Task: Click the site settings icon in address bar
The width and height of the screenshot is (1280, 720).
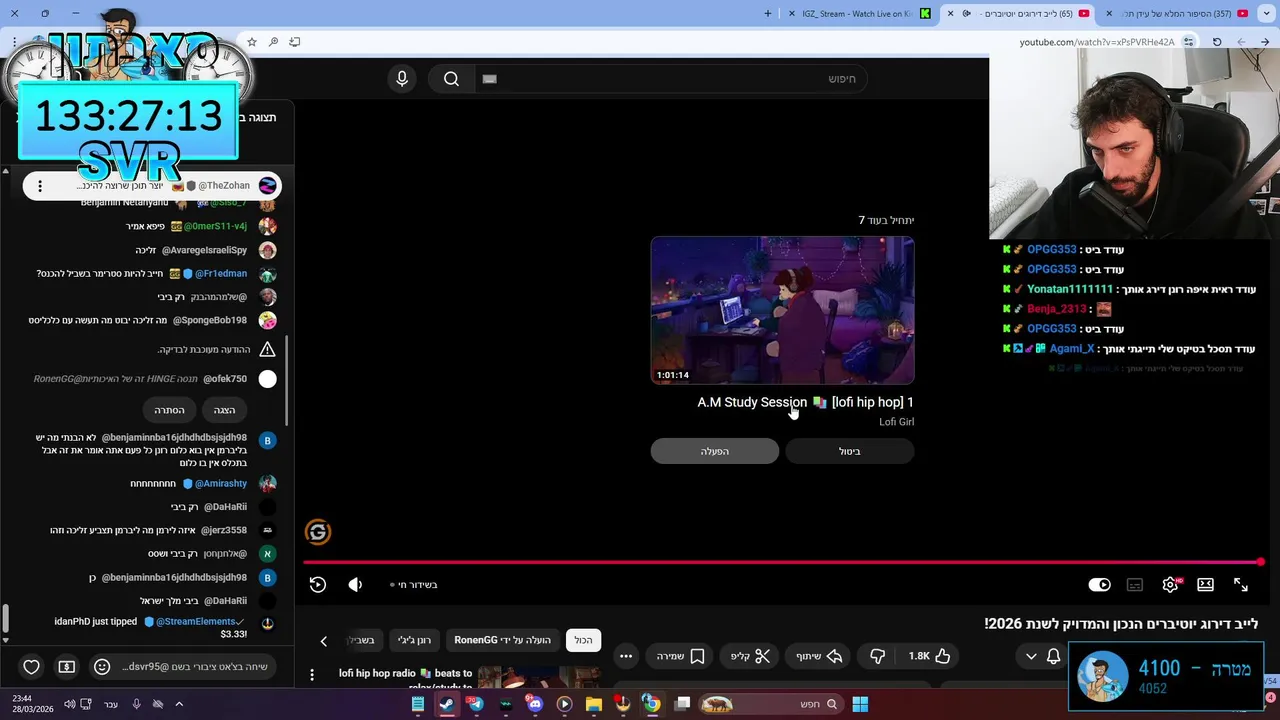Action: [1188, 42]
